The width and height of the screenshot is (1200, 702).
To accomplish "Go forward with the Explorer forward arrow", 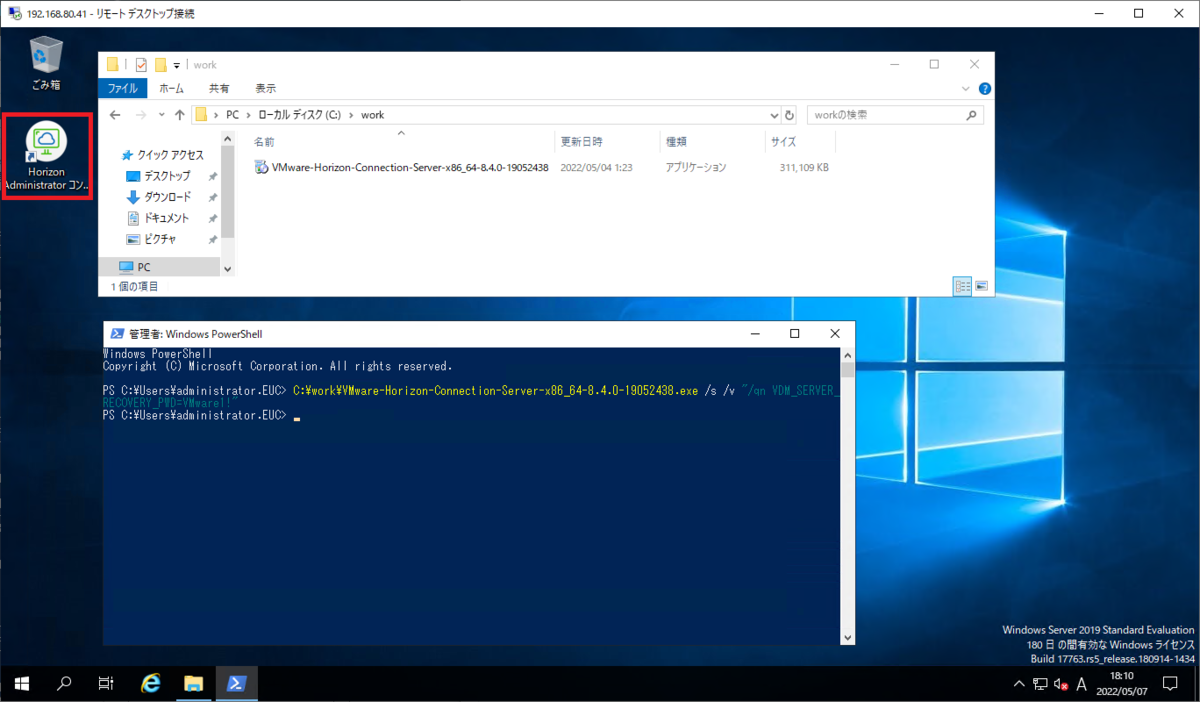I will tap(140, 115).
